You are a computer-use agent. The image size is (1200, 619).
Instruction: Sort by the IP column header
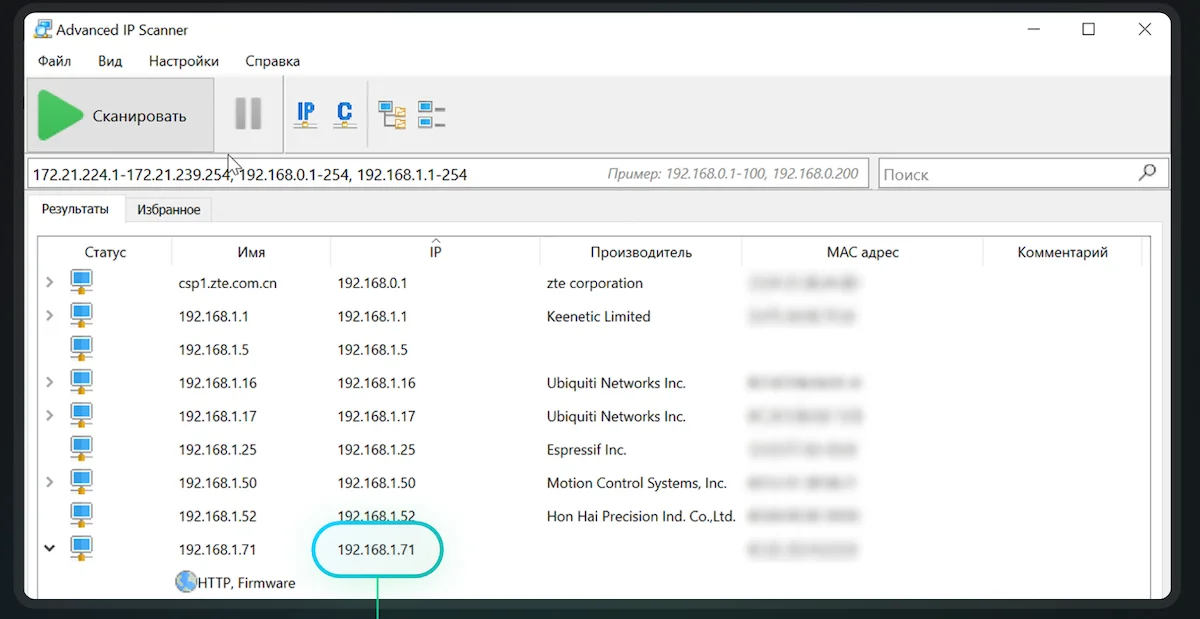pyautogui.click(x=435, y=252)
